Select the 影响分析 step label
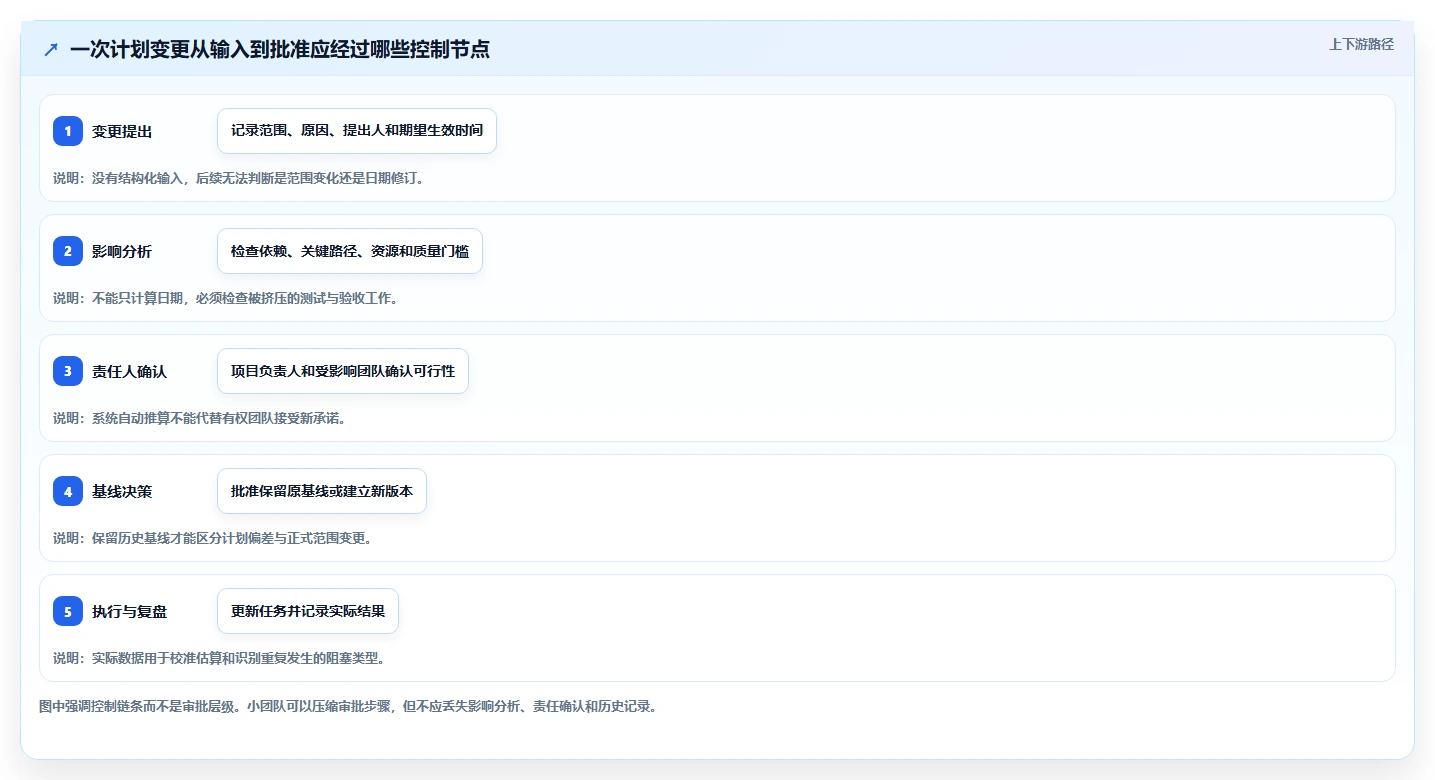Image resolution: width=1435 pixels, height=780 pixels. coord(122,251)
